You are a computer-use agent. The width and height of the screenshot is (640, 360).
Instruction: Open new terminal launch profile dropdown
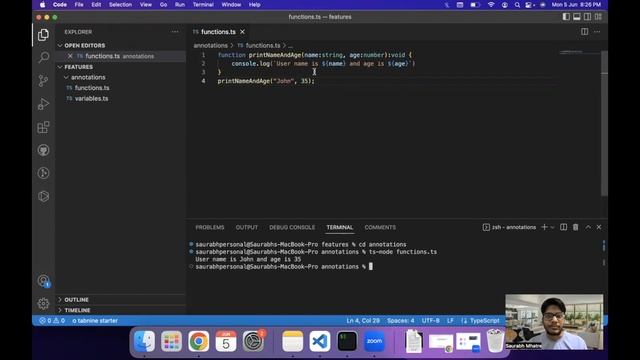552,227
